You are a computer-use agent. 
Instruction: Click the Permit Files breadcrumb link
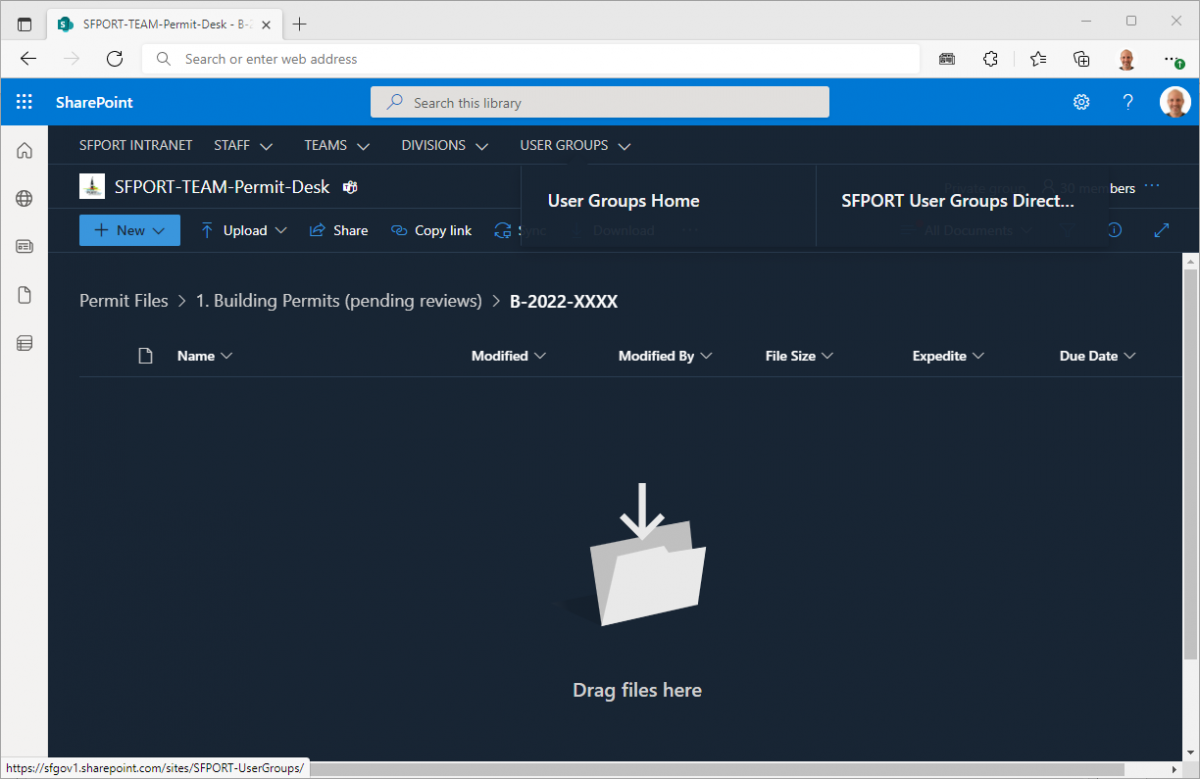pos(123,300)
